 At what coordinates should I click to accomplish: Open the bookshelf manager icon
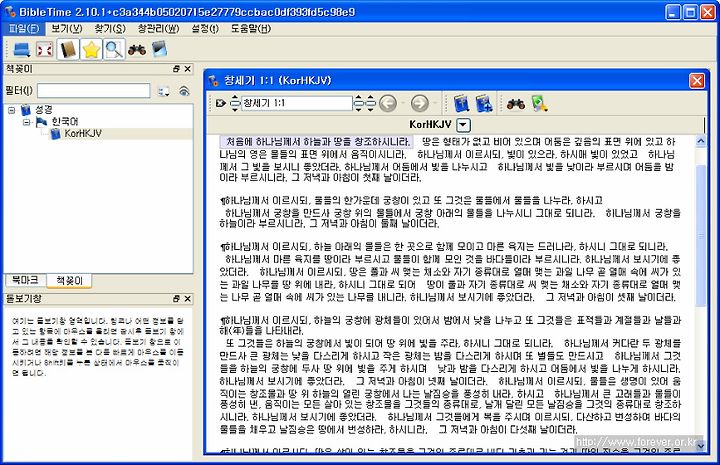(159, 49)
